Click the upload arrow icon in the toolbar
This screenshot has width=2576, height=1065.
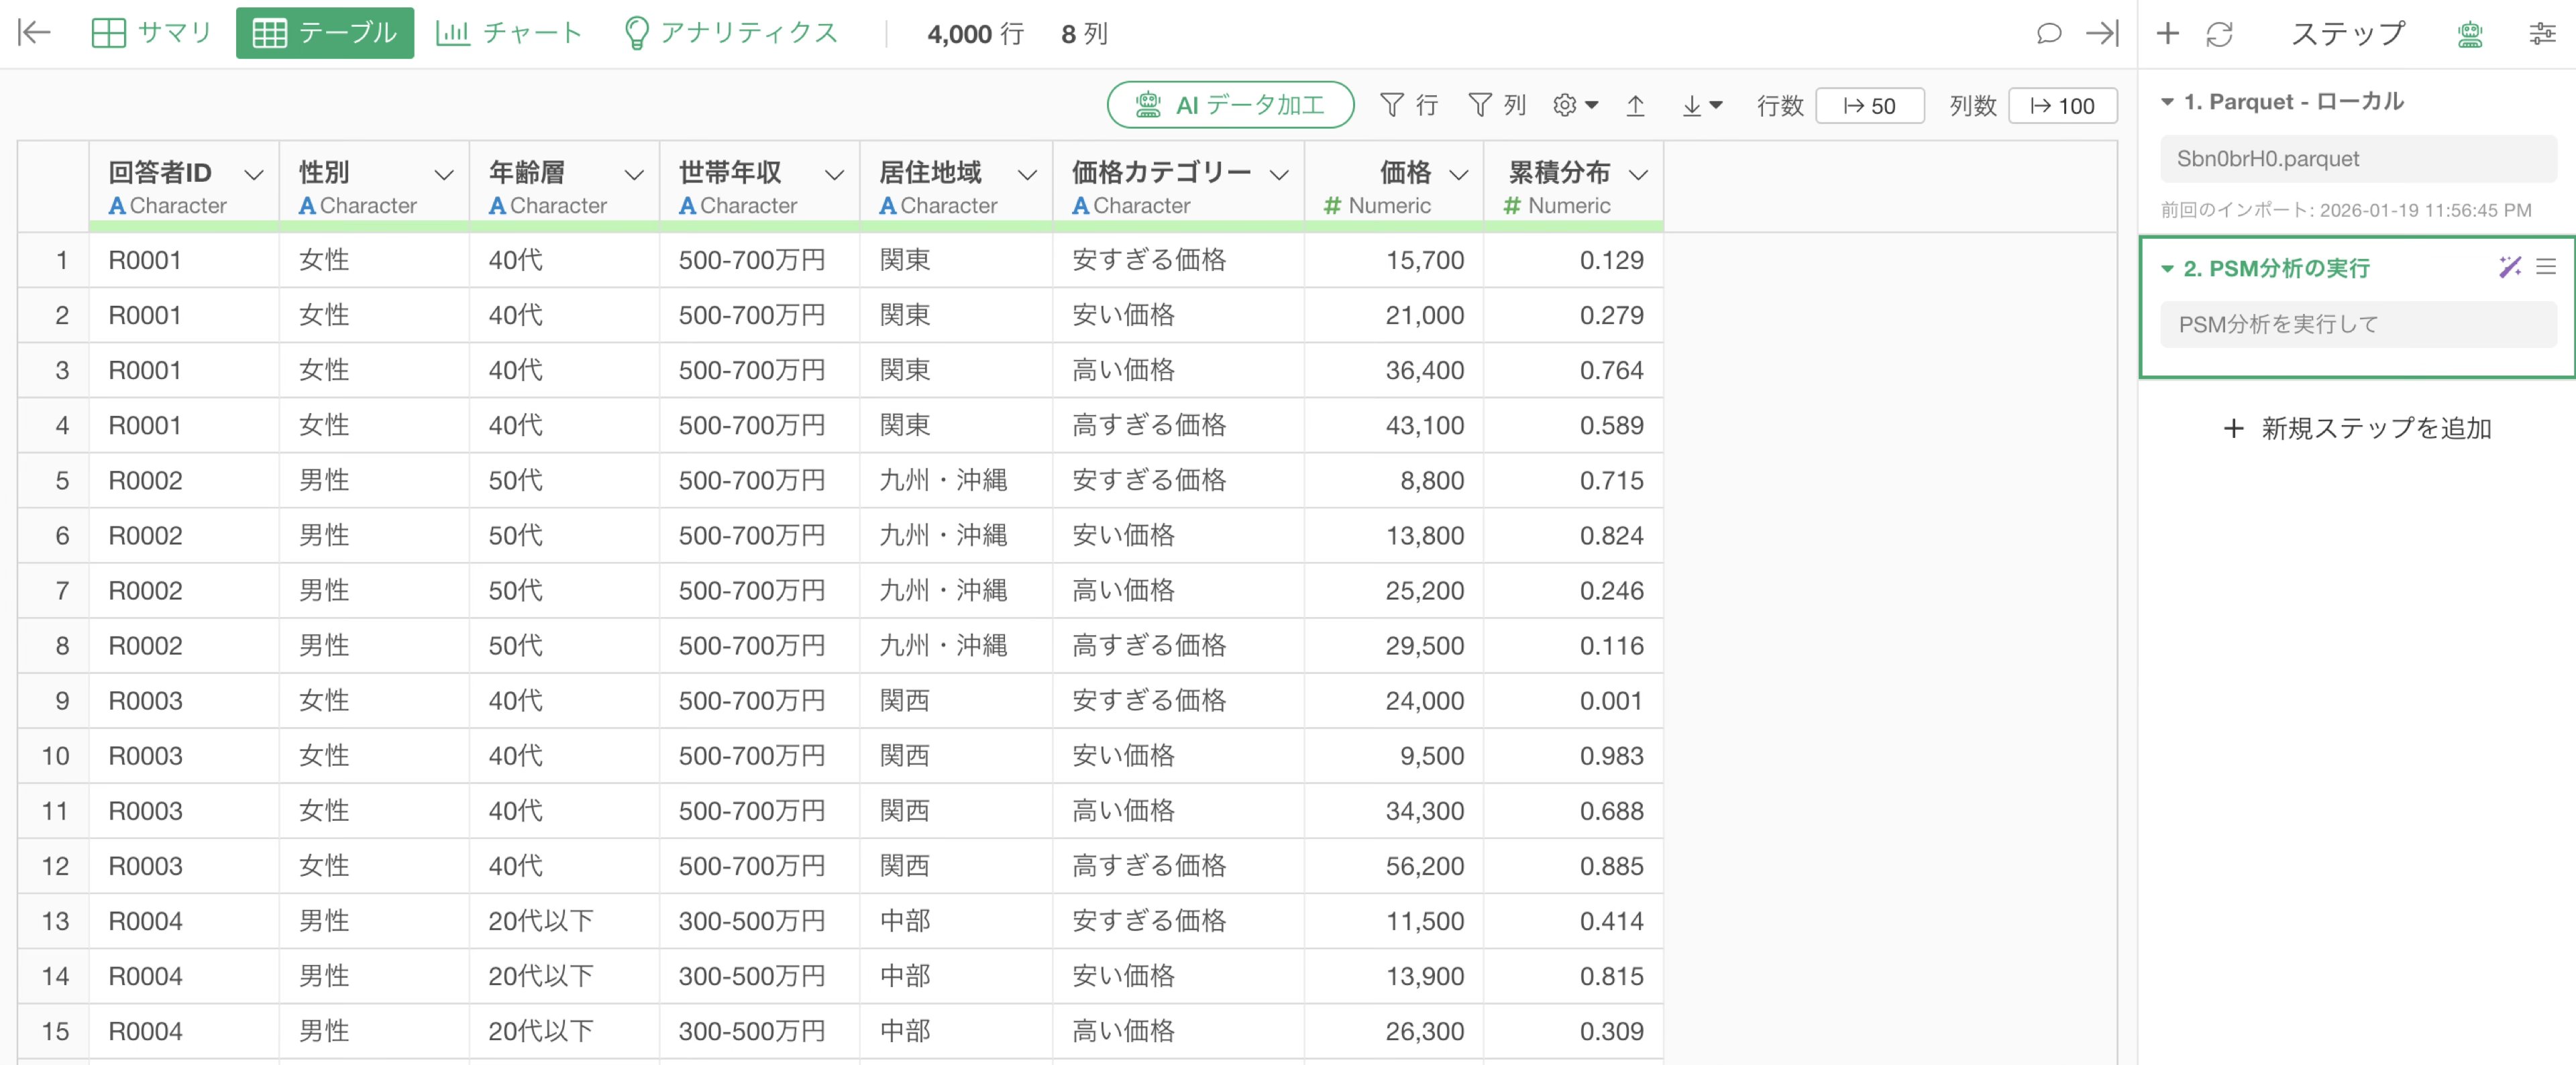pos(1635,105)
